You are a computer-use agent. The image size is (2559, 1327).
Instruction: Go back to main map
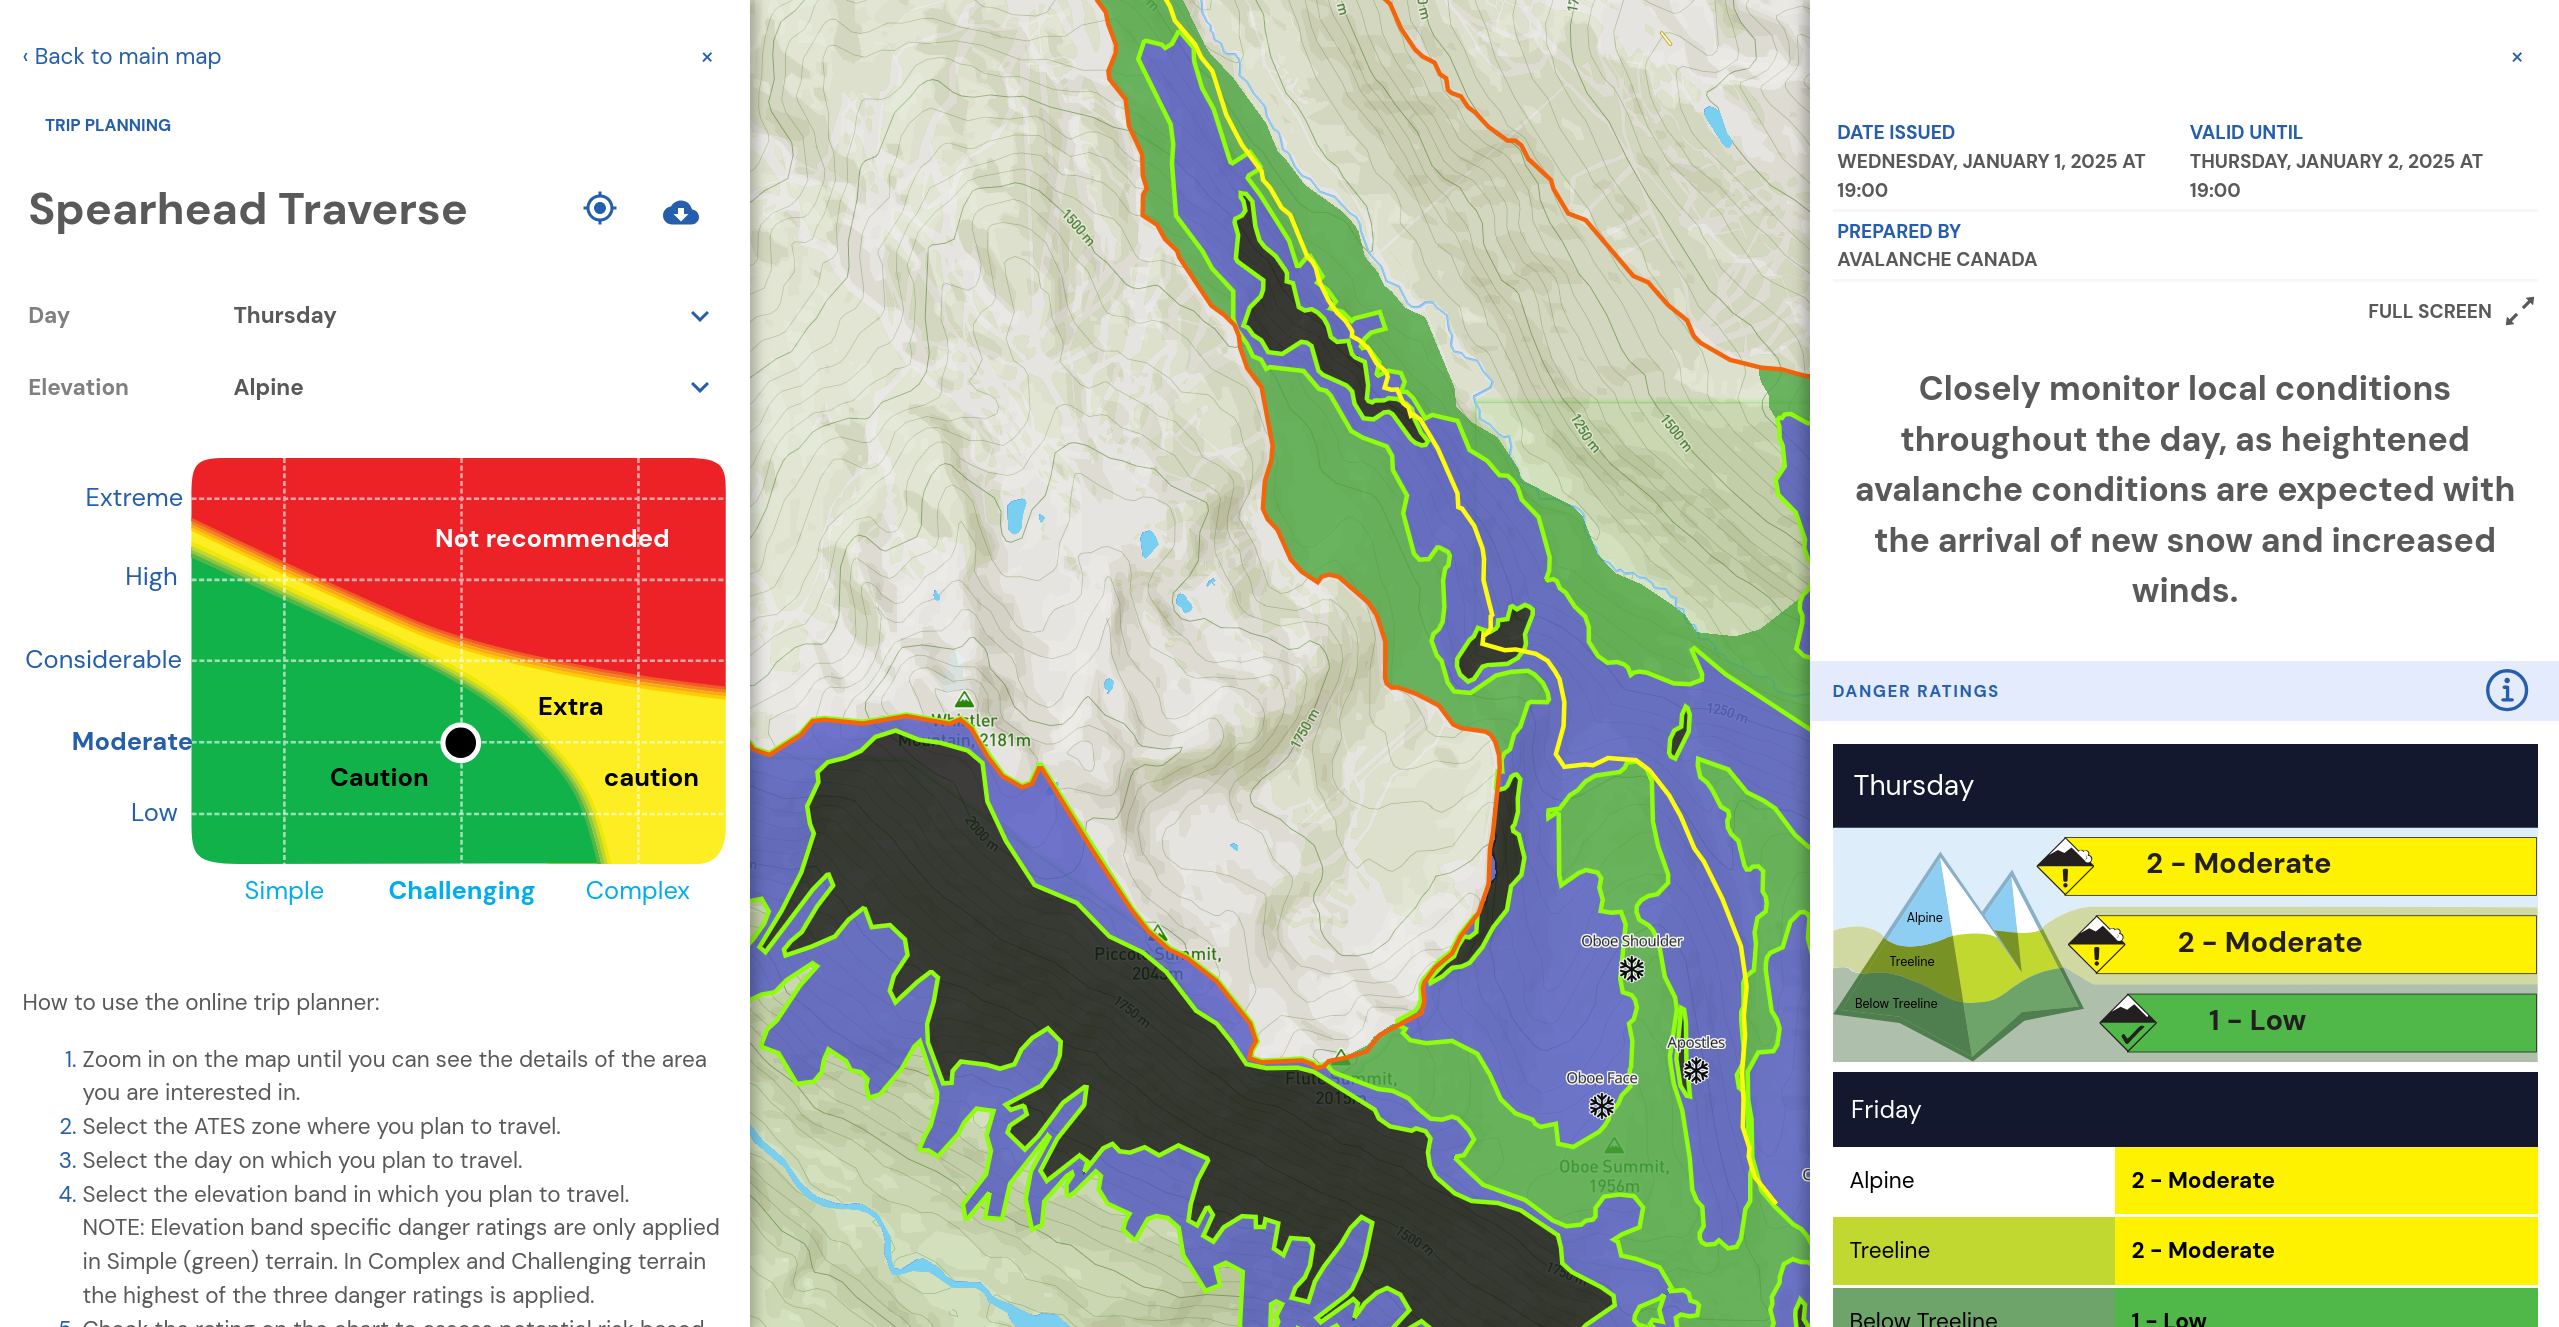click(122, 57)
